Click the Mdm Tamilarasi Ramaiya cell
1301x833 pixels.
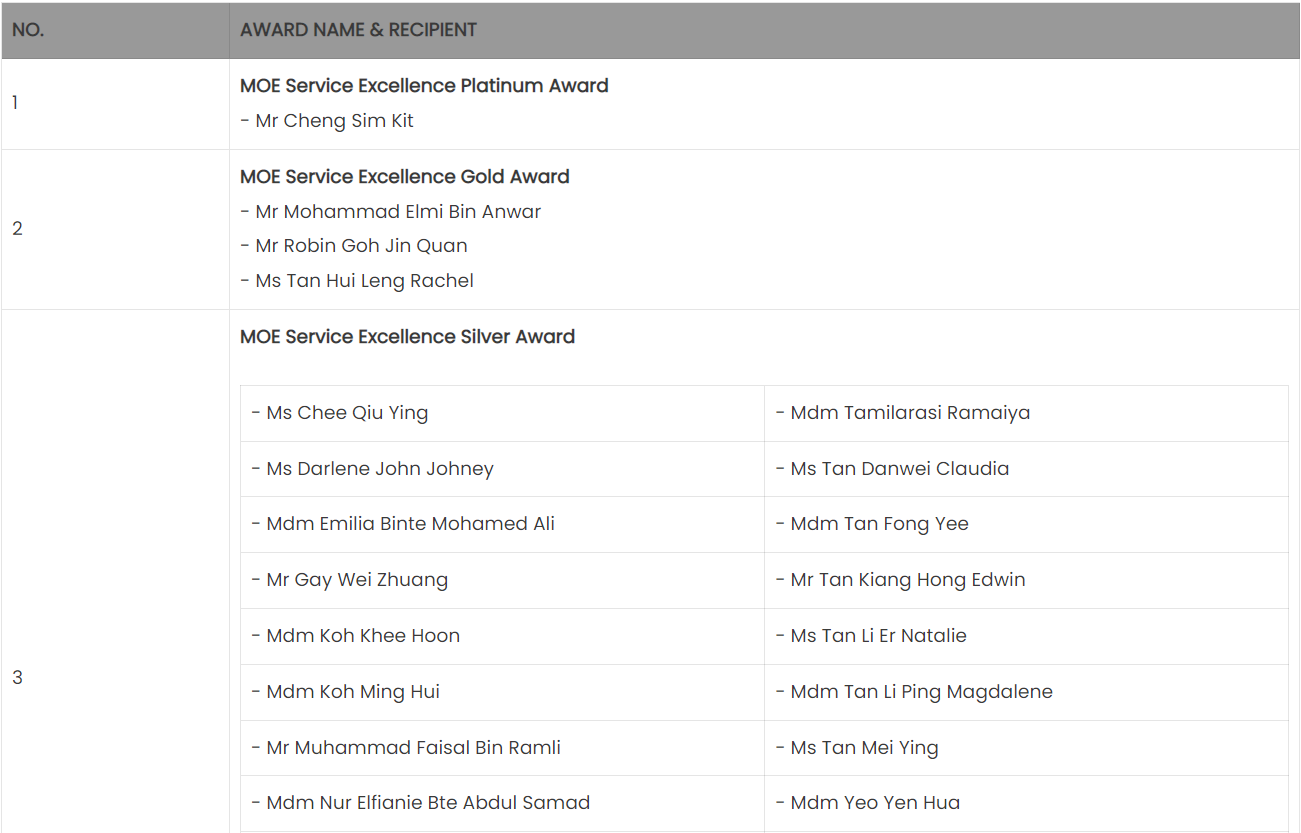click(1026, 413)
